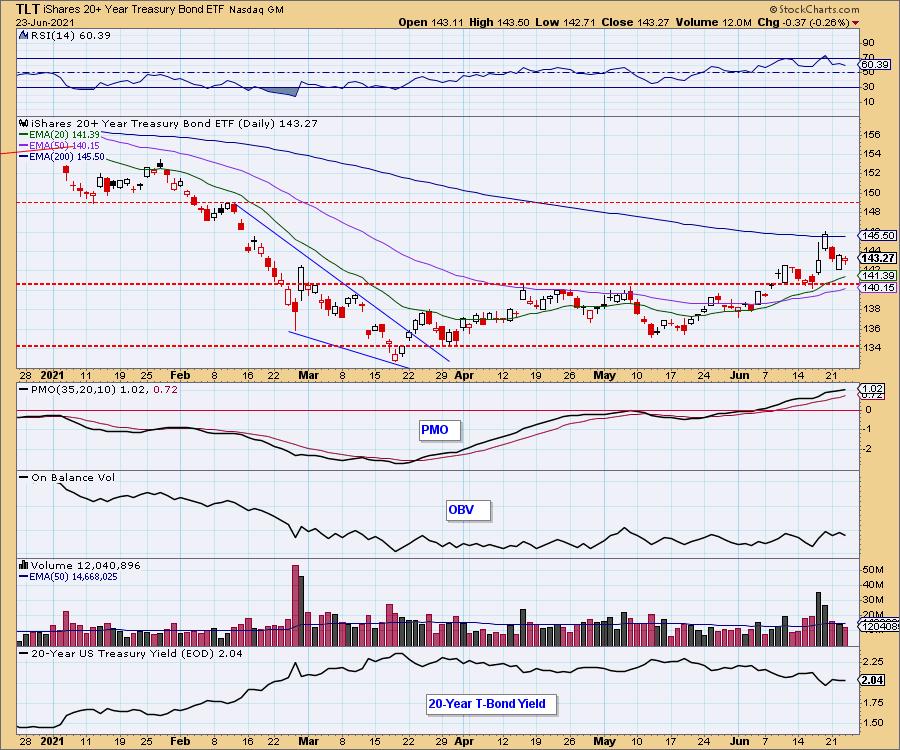The height and width of the screenshot is (750, 900).
Task: Click the 2.04 yield value tag
Action: click(873, 680)
